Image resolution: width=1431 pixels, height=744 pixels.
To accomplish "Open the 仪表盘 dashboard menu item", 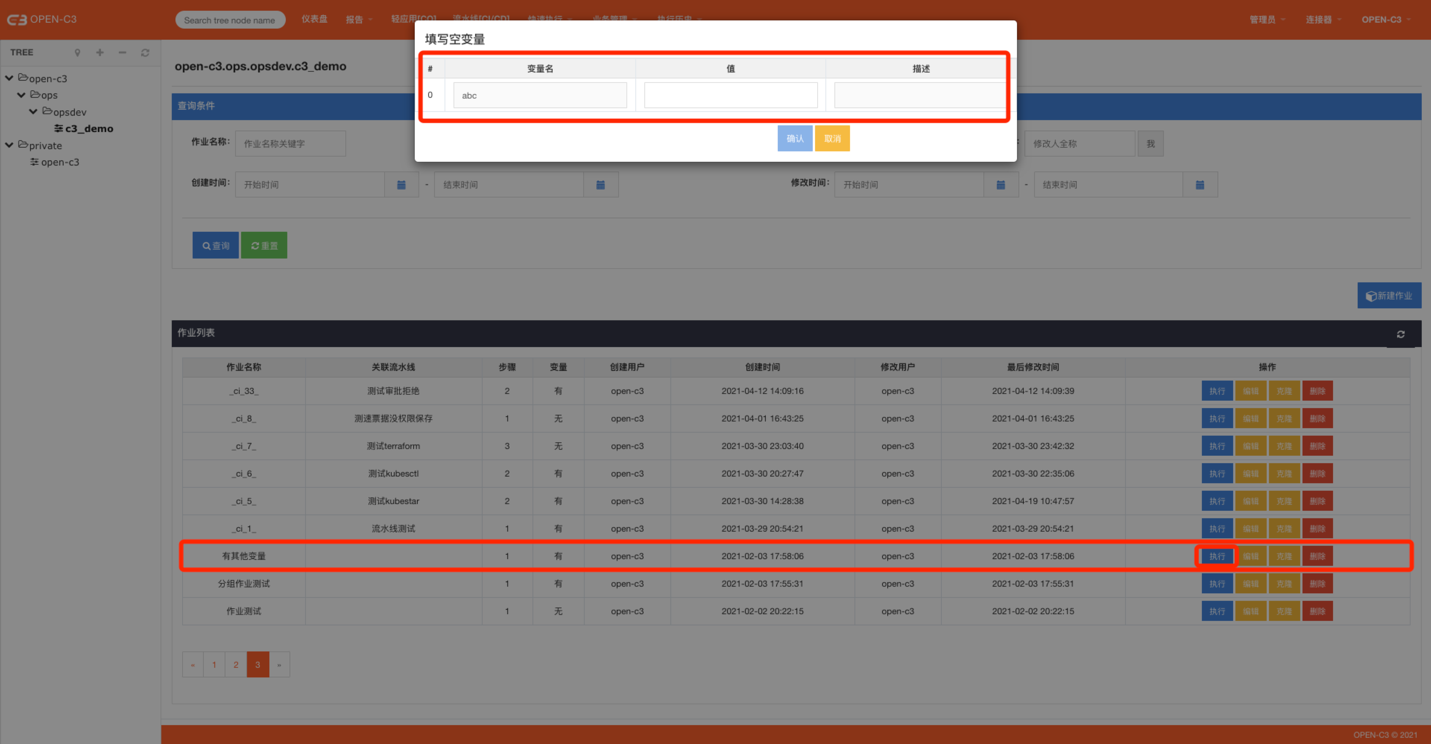I will click(x=314, y=19).
